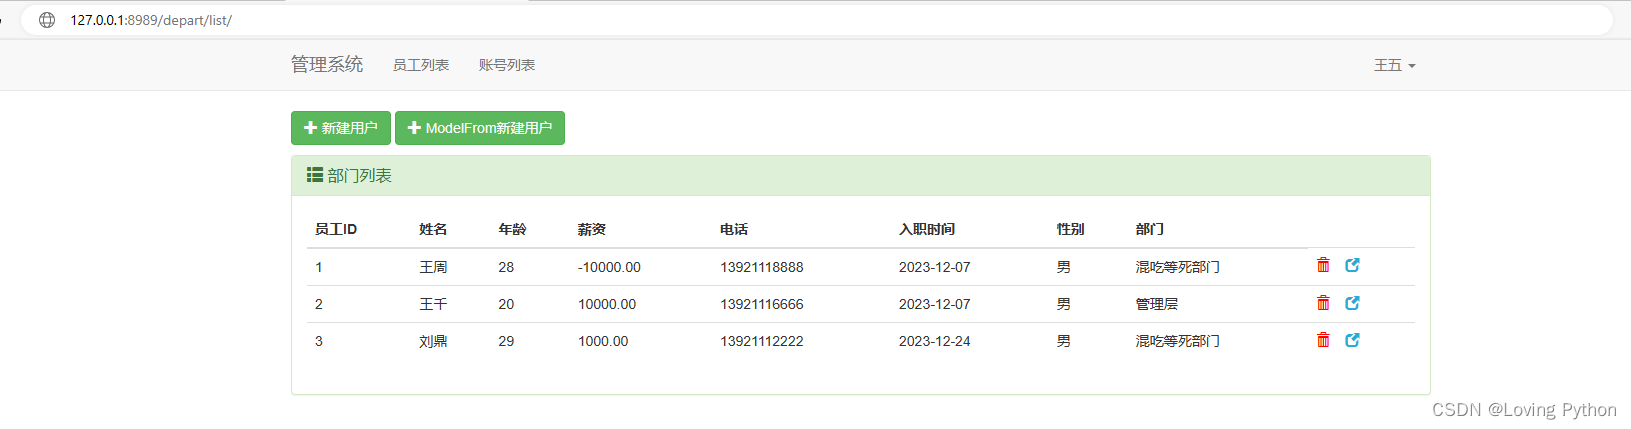Image resolution: width=1631 pixels, height=429 pixels.
Task: Click the 薪资 column header
Action: [592, 229]
